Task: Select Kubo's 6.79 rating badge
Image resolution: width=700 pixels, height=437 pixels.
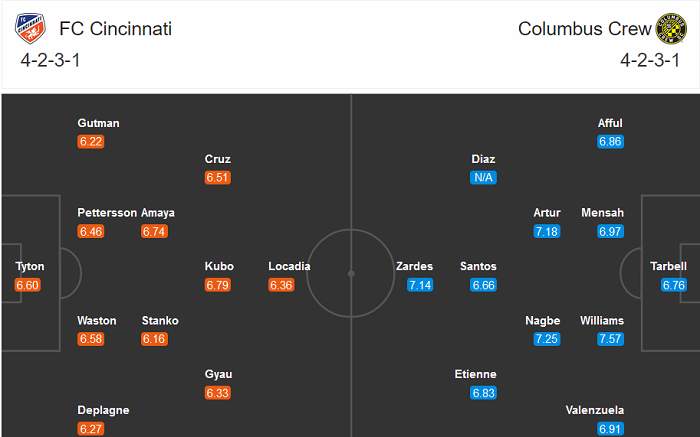Action: (x=218, y=286)
